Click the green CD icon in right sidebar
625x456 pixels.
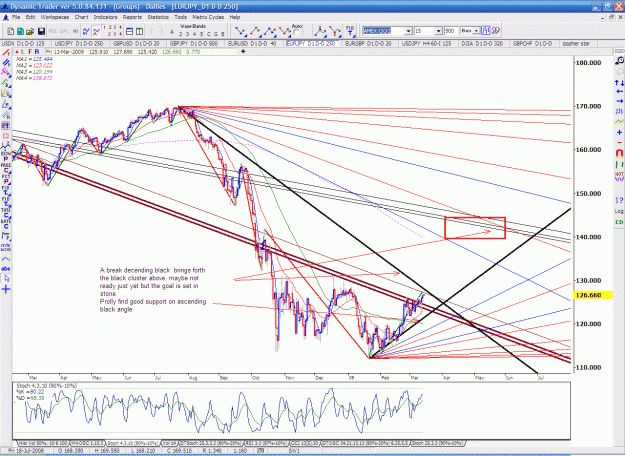[619, 222]
